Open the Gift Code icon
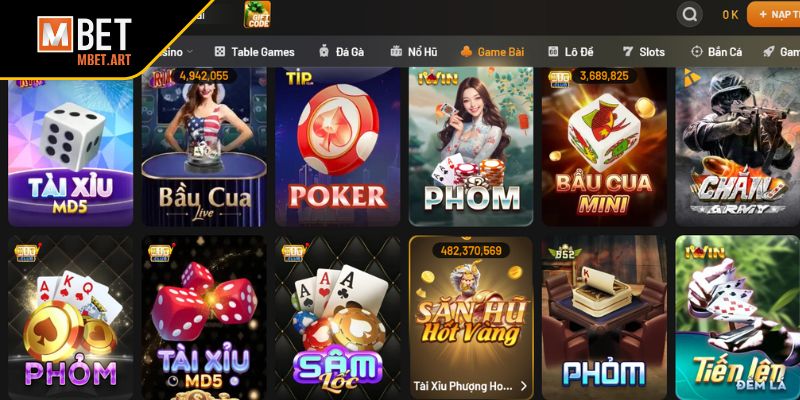 pos(257,14)
